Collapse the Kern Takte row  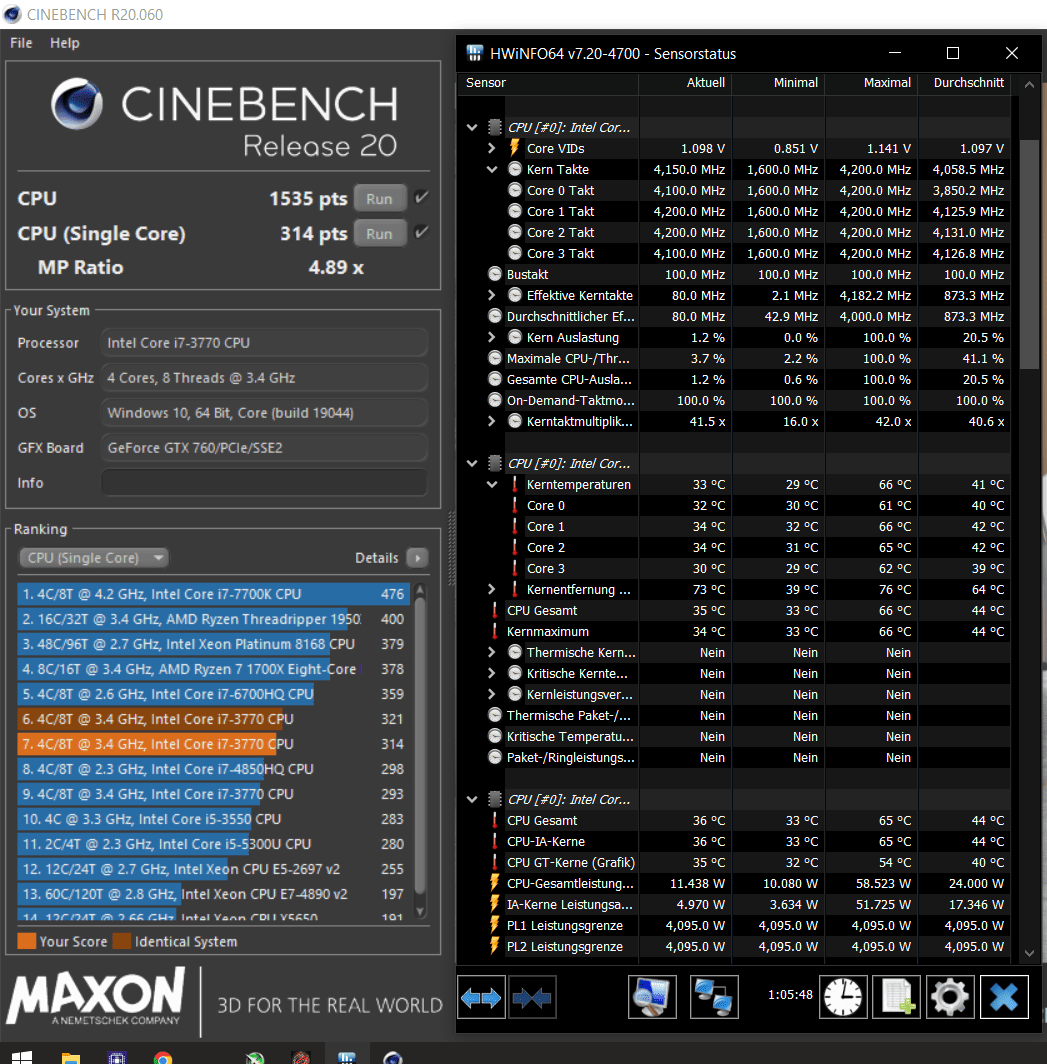pyautogui.click(x=492, y=169)
